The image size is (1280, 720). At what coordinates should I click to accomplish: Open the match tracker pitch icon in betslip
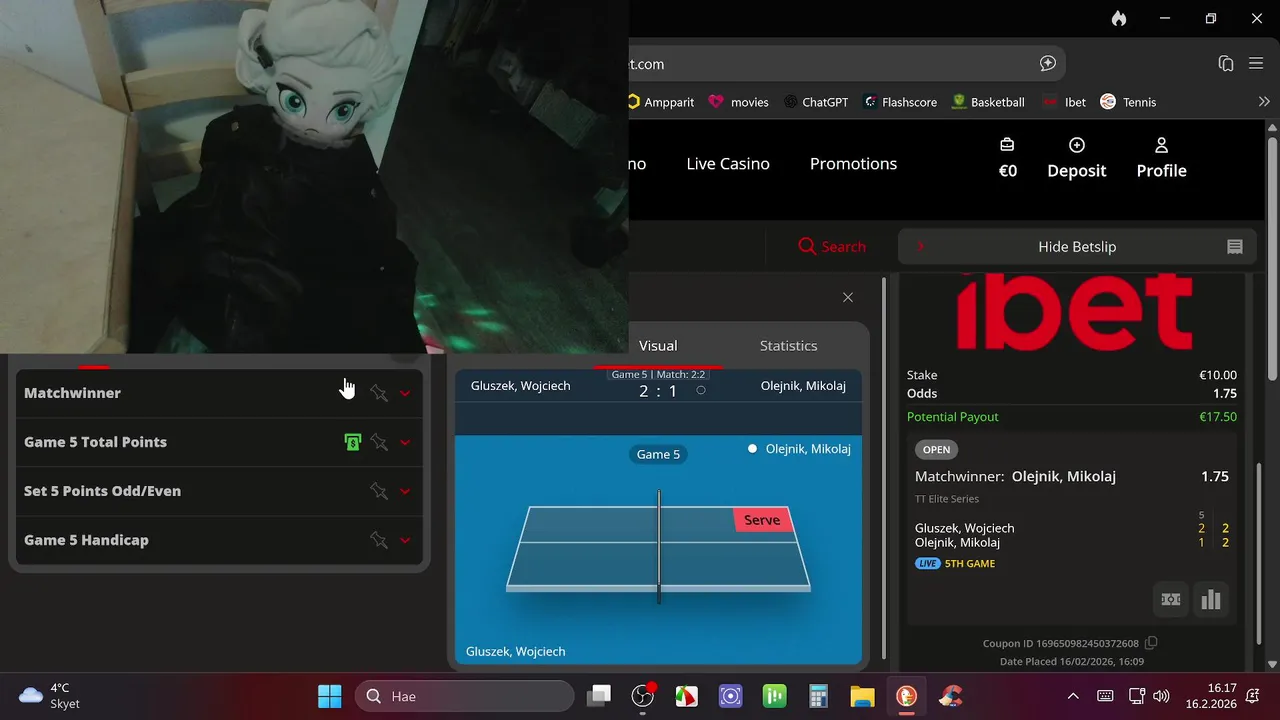pyautogui.click(x=1171, y=599)
